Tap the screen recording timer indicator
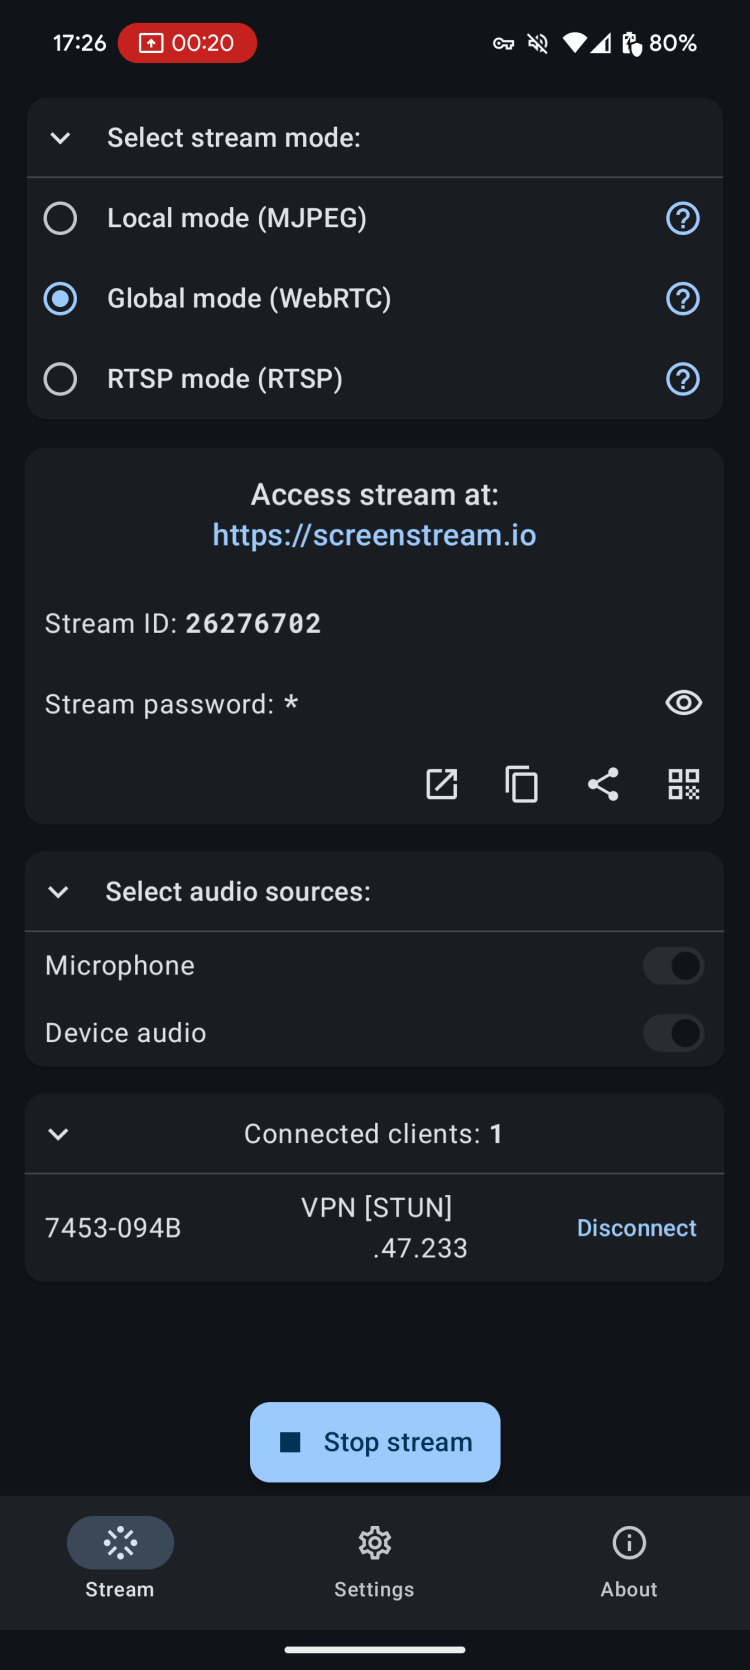 [x=187, y=43]
